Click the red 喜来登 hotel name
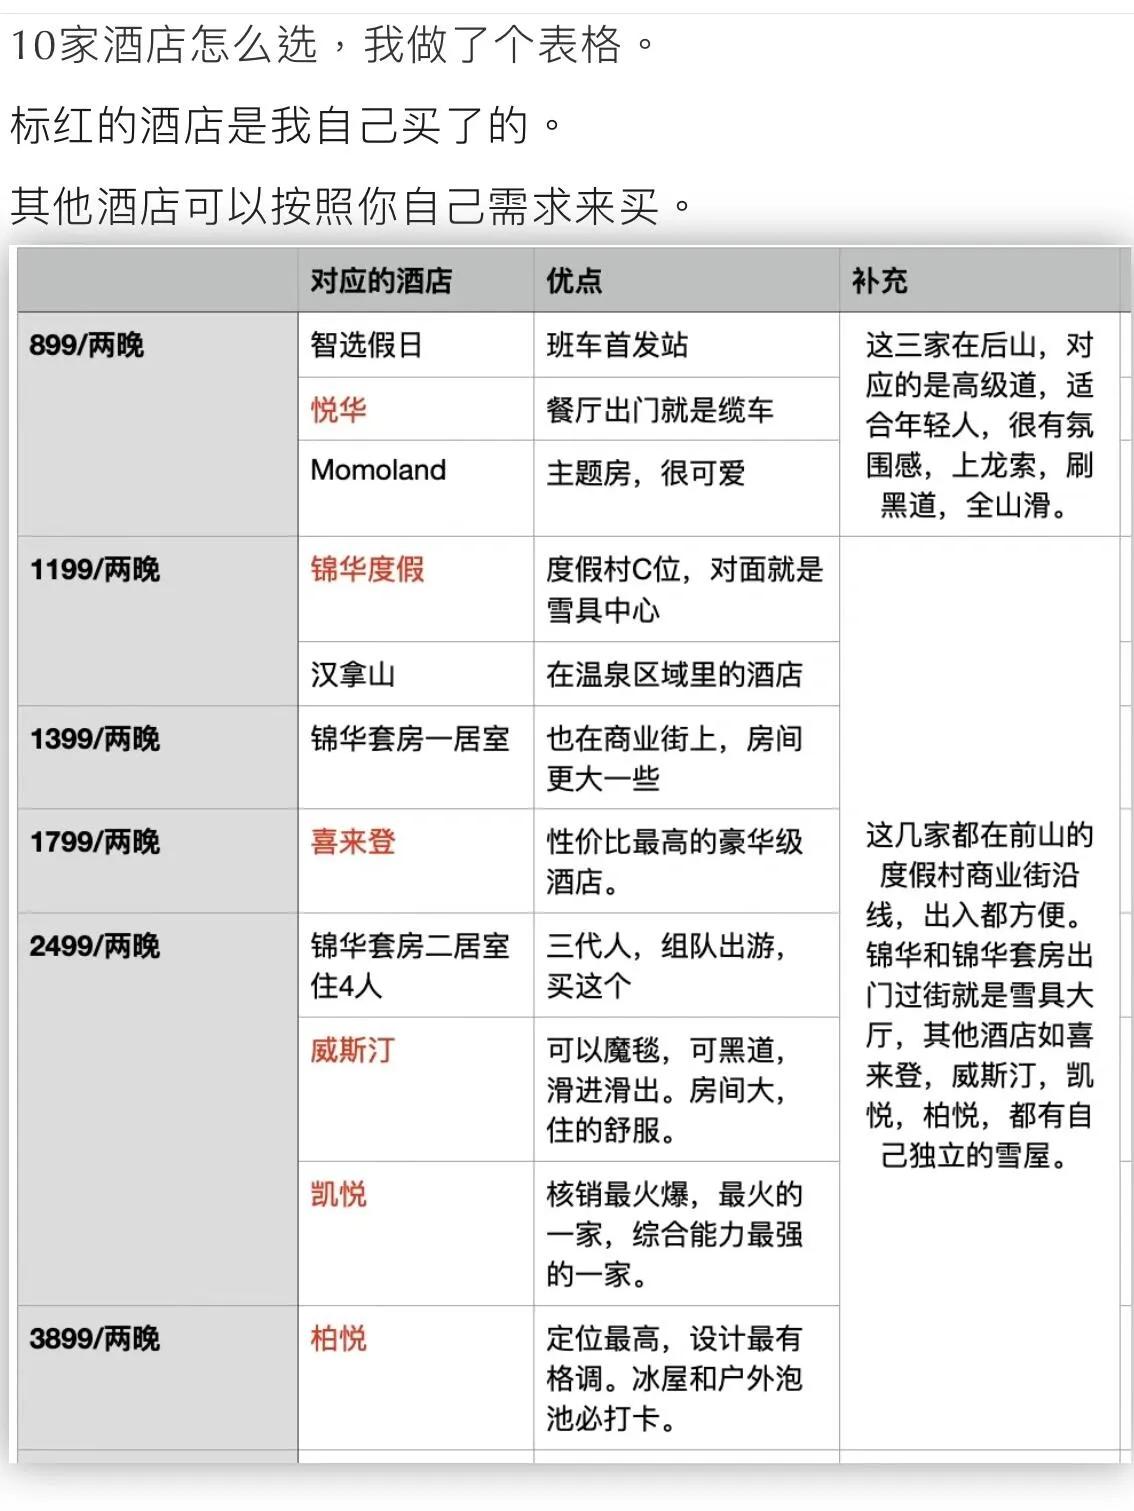 click(353, 842)
